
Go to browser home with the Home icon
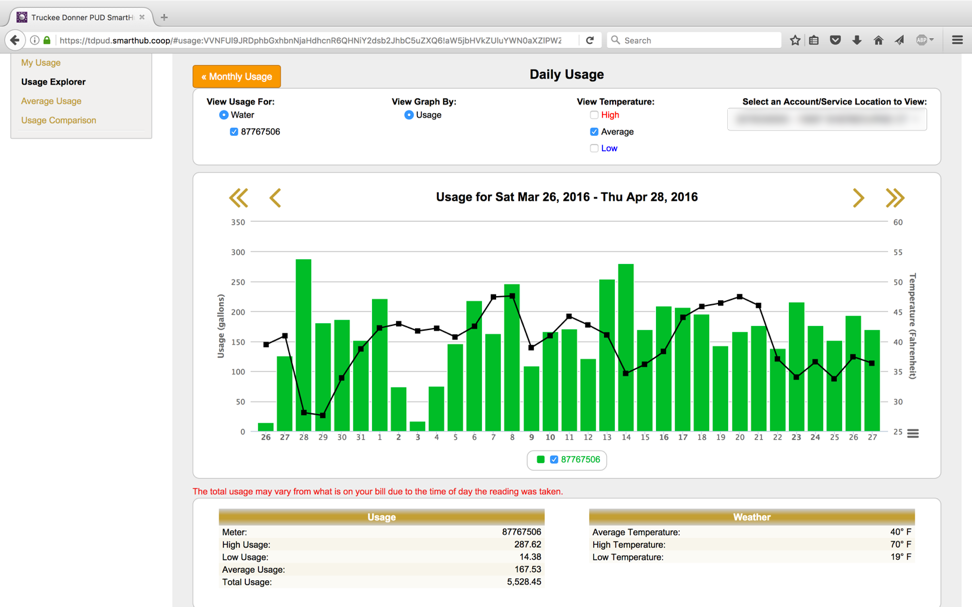pyautogui.click(x=877, y=40)
